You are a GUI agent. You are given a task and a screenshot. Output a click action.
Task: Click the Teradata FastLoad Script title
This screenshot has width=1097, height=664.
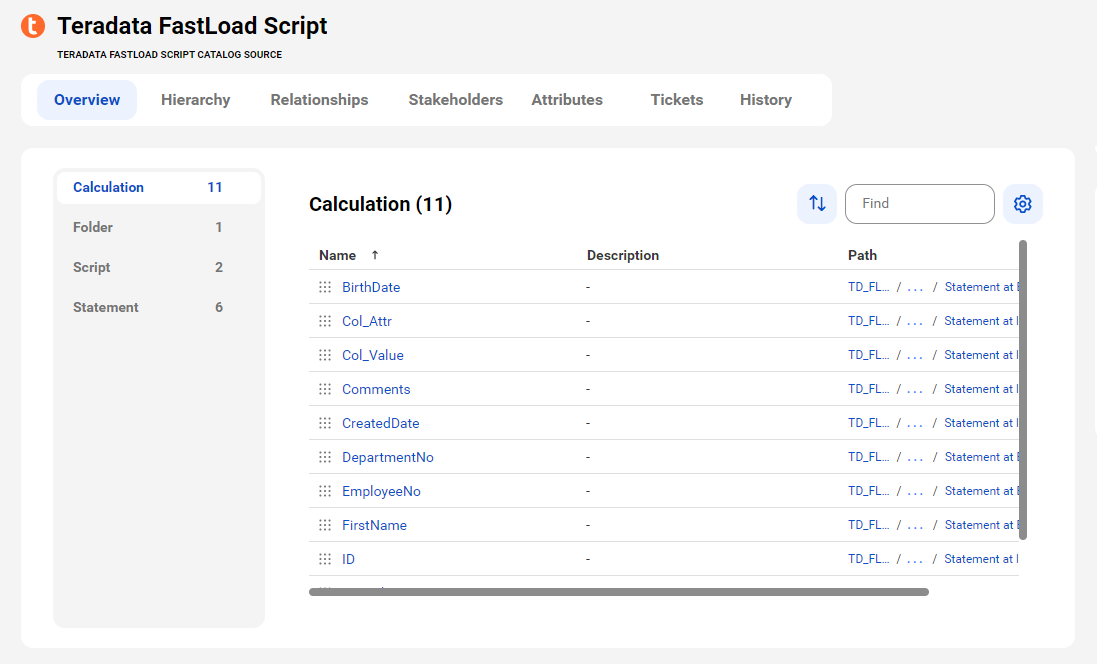[x=192, y=26]
